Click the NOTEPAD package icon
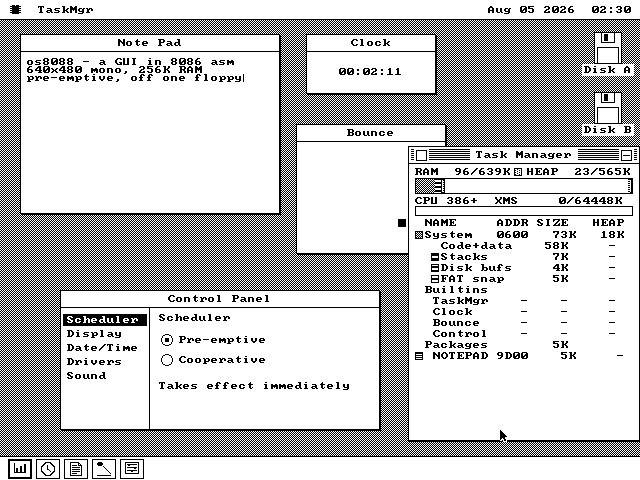The image size is (640, 480). pos(419,356)
